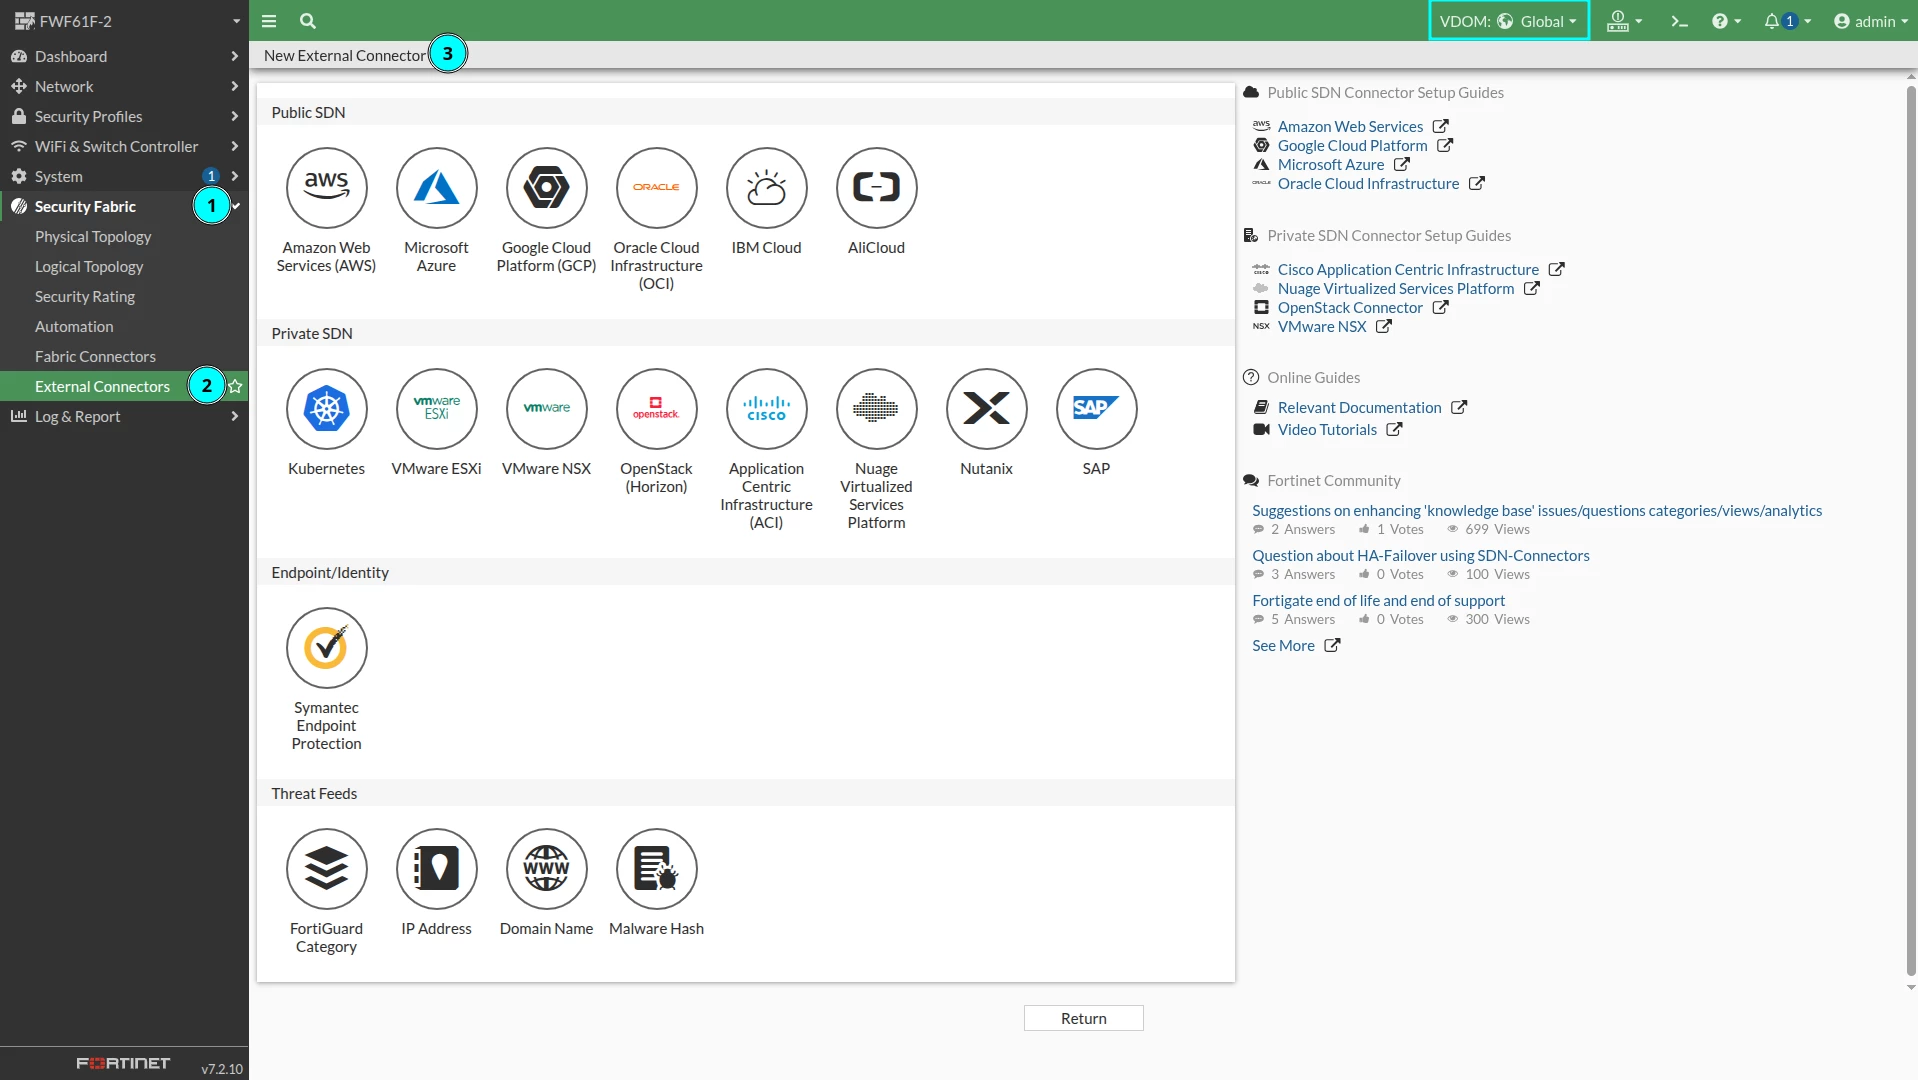Image resolution: width=1918 pixels, height=1080 pixels.
Task: Select the FortiGuard Category threat feed icon
Action: (x=326, y=869)
